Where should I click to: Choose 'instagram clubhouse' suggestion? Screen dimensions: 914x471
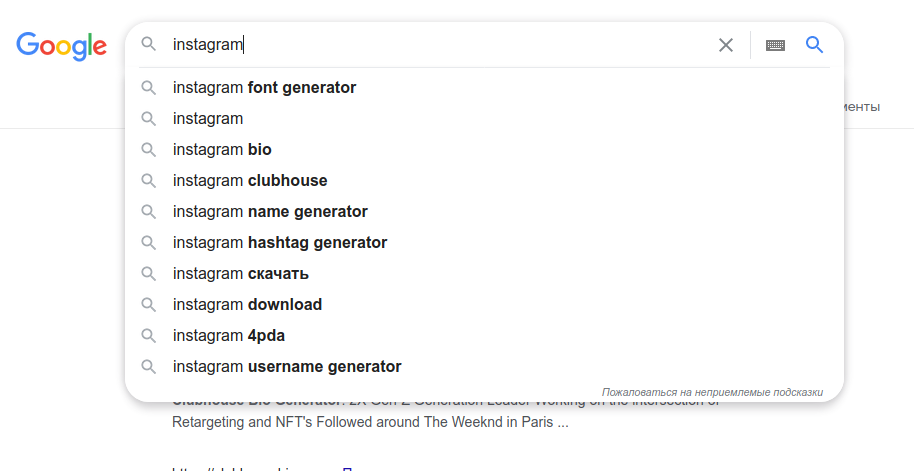tap(250, 181)
